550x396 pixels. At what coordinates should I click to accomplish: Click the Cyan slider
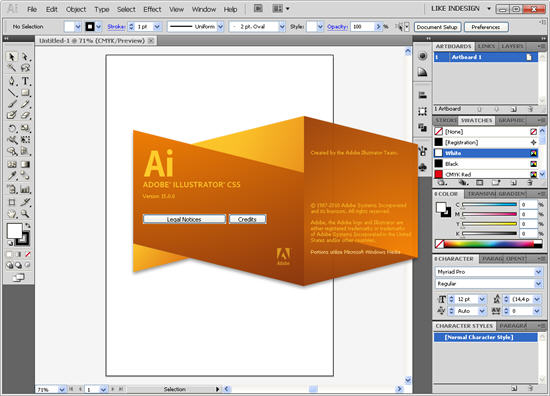(489, 204)
